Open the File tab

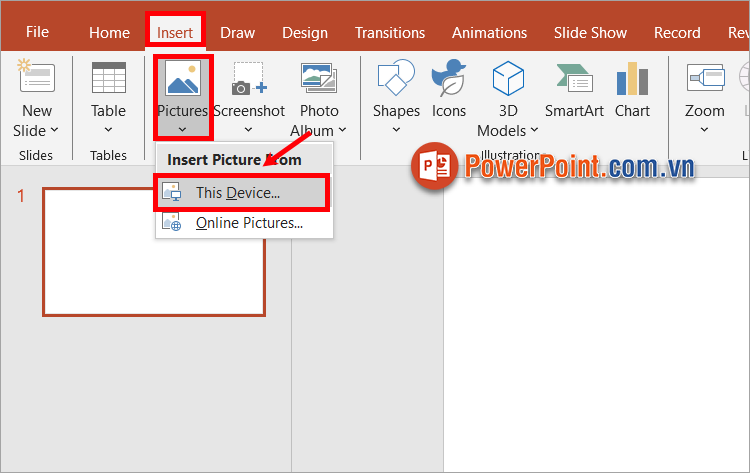pos(37,32)
